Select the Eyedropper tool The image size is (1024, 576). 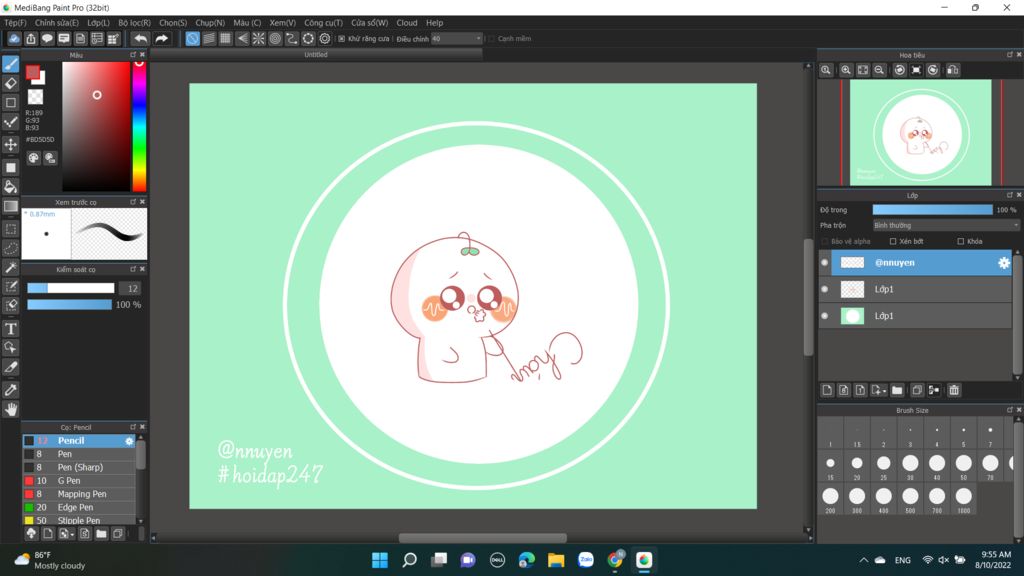[11, 390]
